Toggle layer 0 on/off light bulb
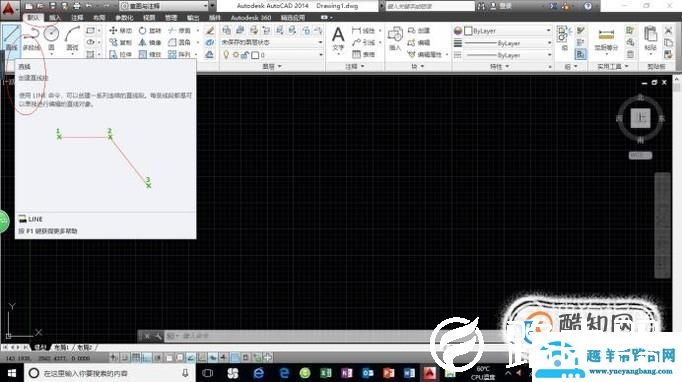The width and height of the screenshot is (682, 382). tap(226, 55)
